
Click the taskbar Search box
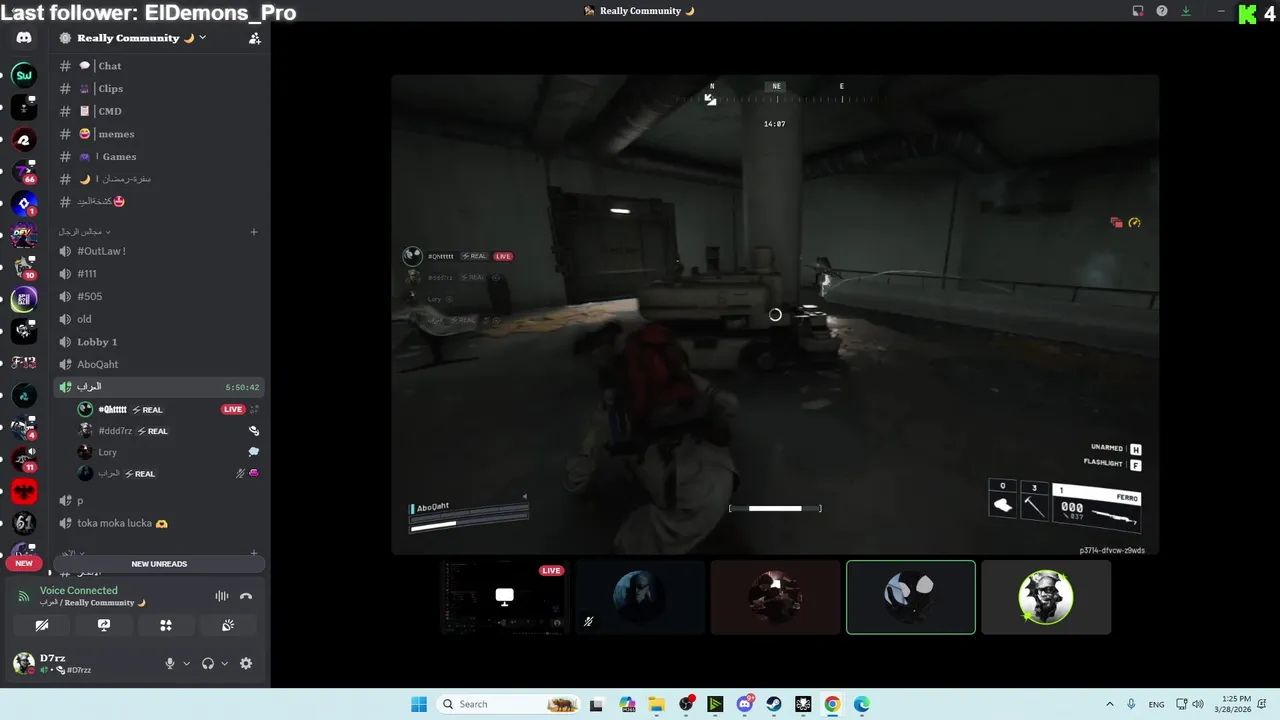(x=510, y=704)
